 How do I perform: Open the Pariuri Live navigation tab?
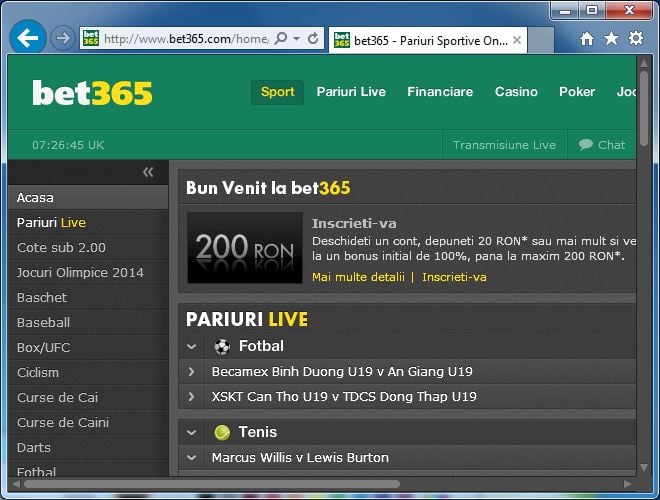pyautogui.click(x=351, y=92)
